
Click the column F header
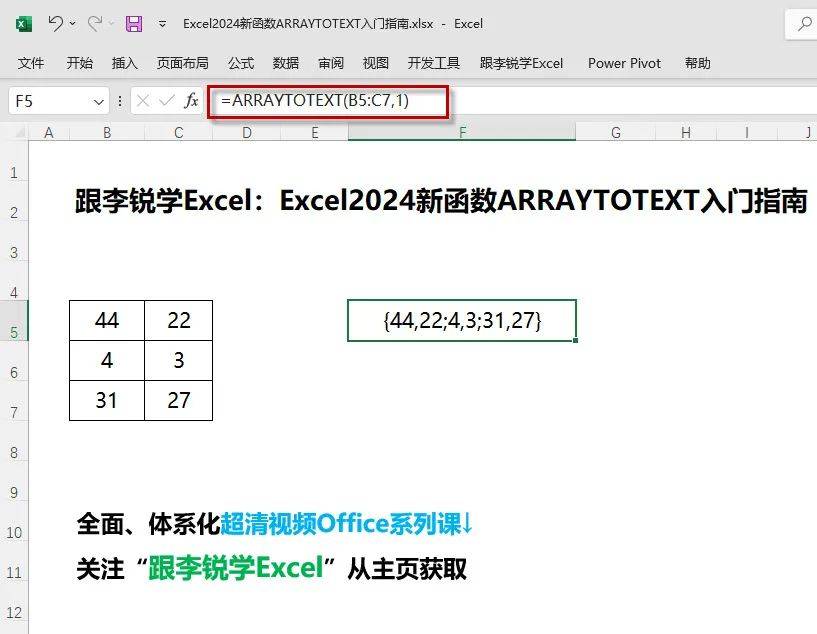tap(461, 131)
